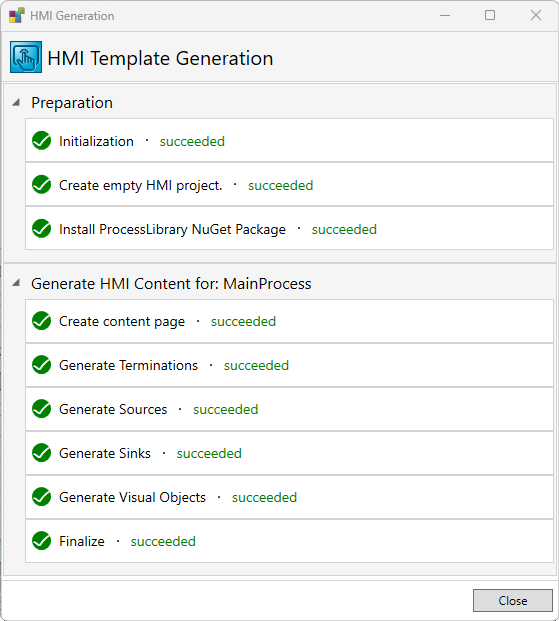Image resolution: width=559 pixels, height=621 pixels.
Task: Click the checkmark beside Generate Visual Objects
Action: 42,497
